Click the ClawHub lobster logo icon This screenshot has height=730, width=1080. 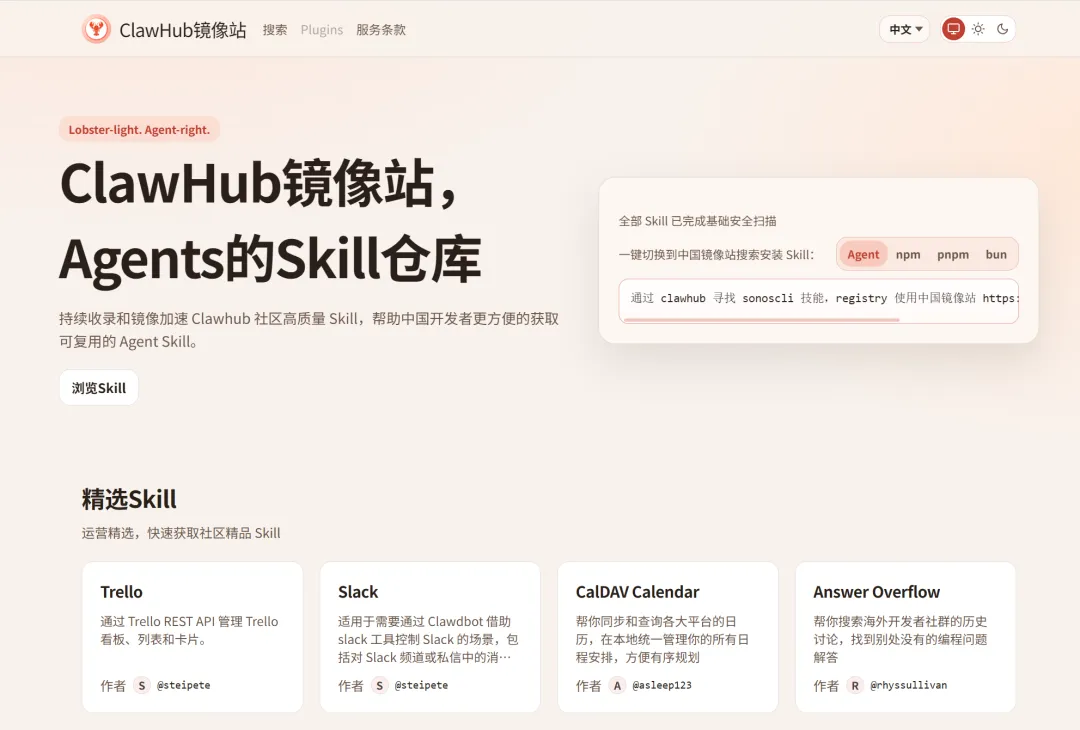pyautogui.click(x=96, y=30)
